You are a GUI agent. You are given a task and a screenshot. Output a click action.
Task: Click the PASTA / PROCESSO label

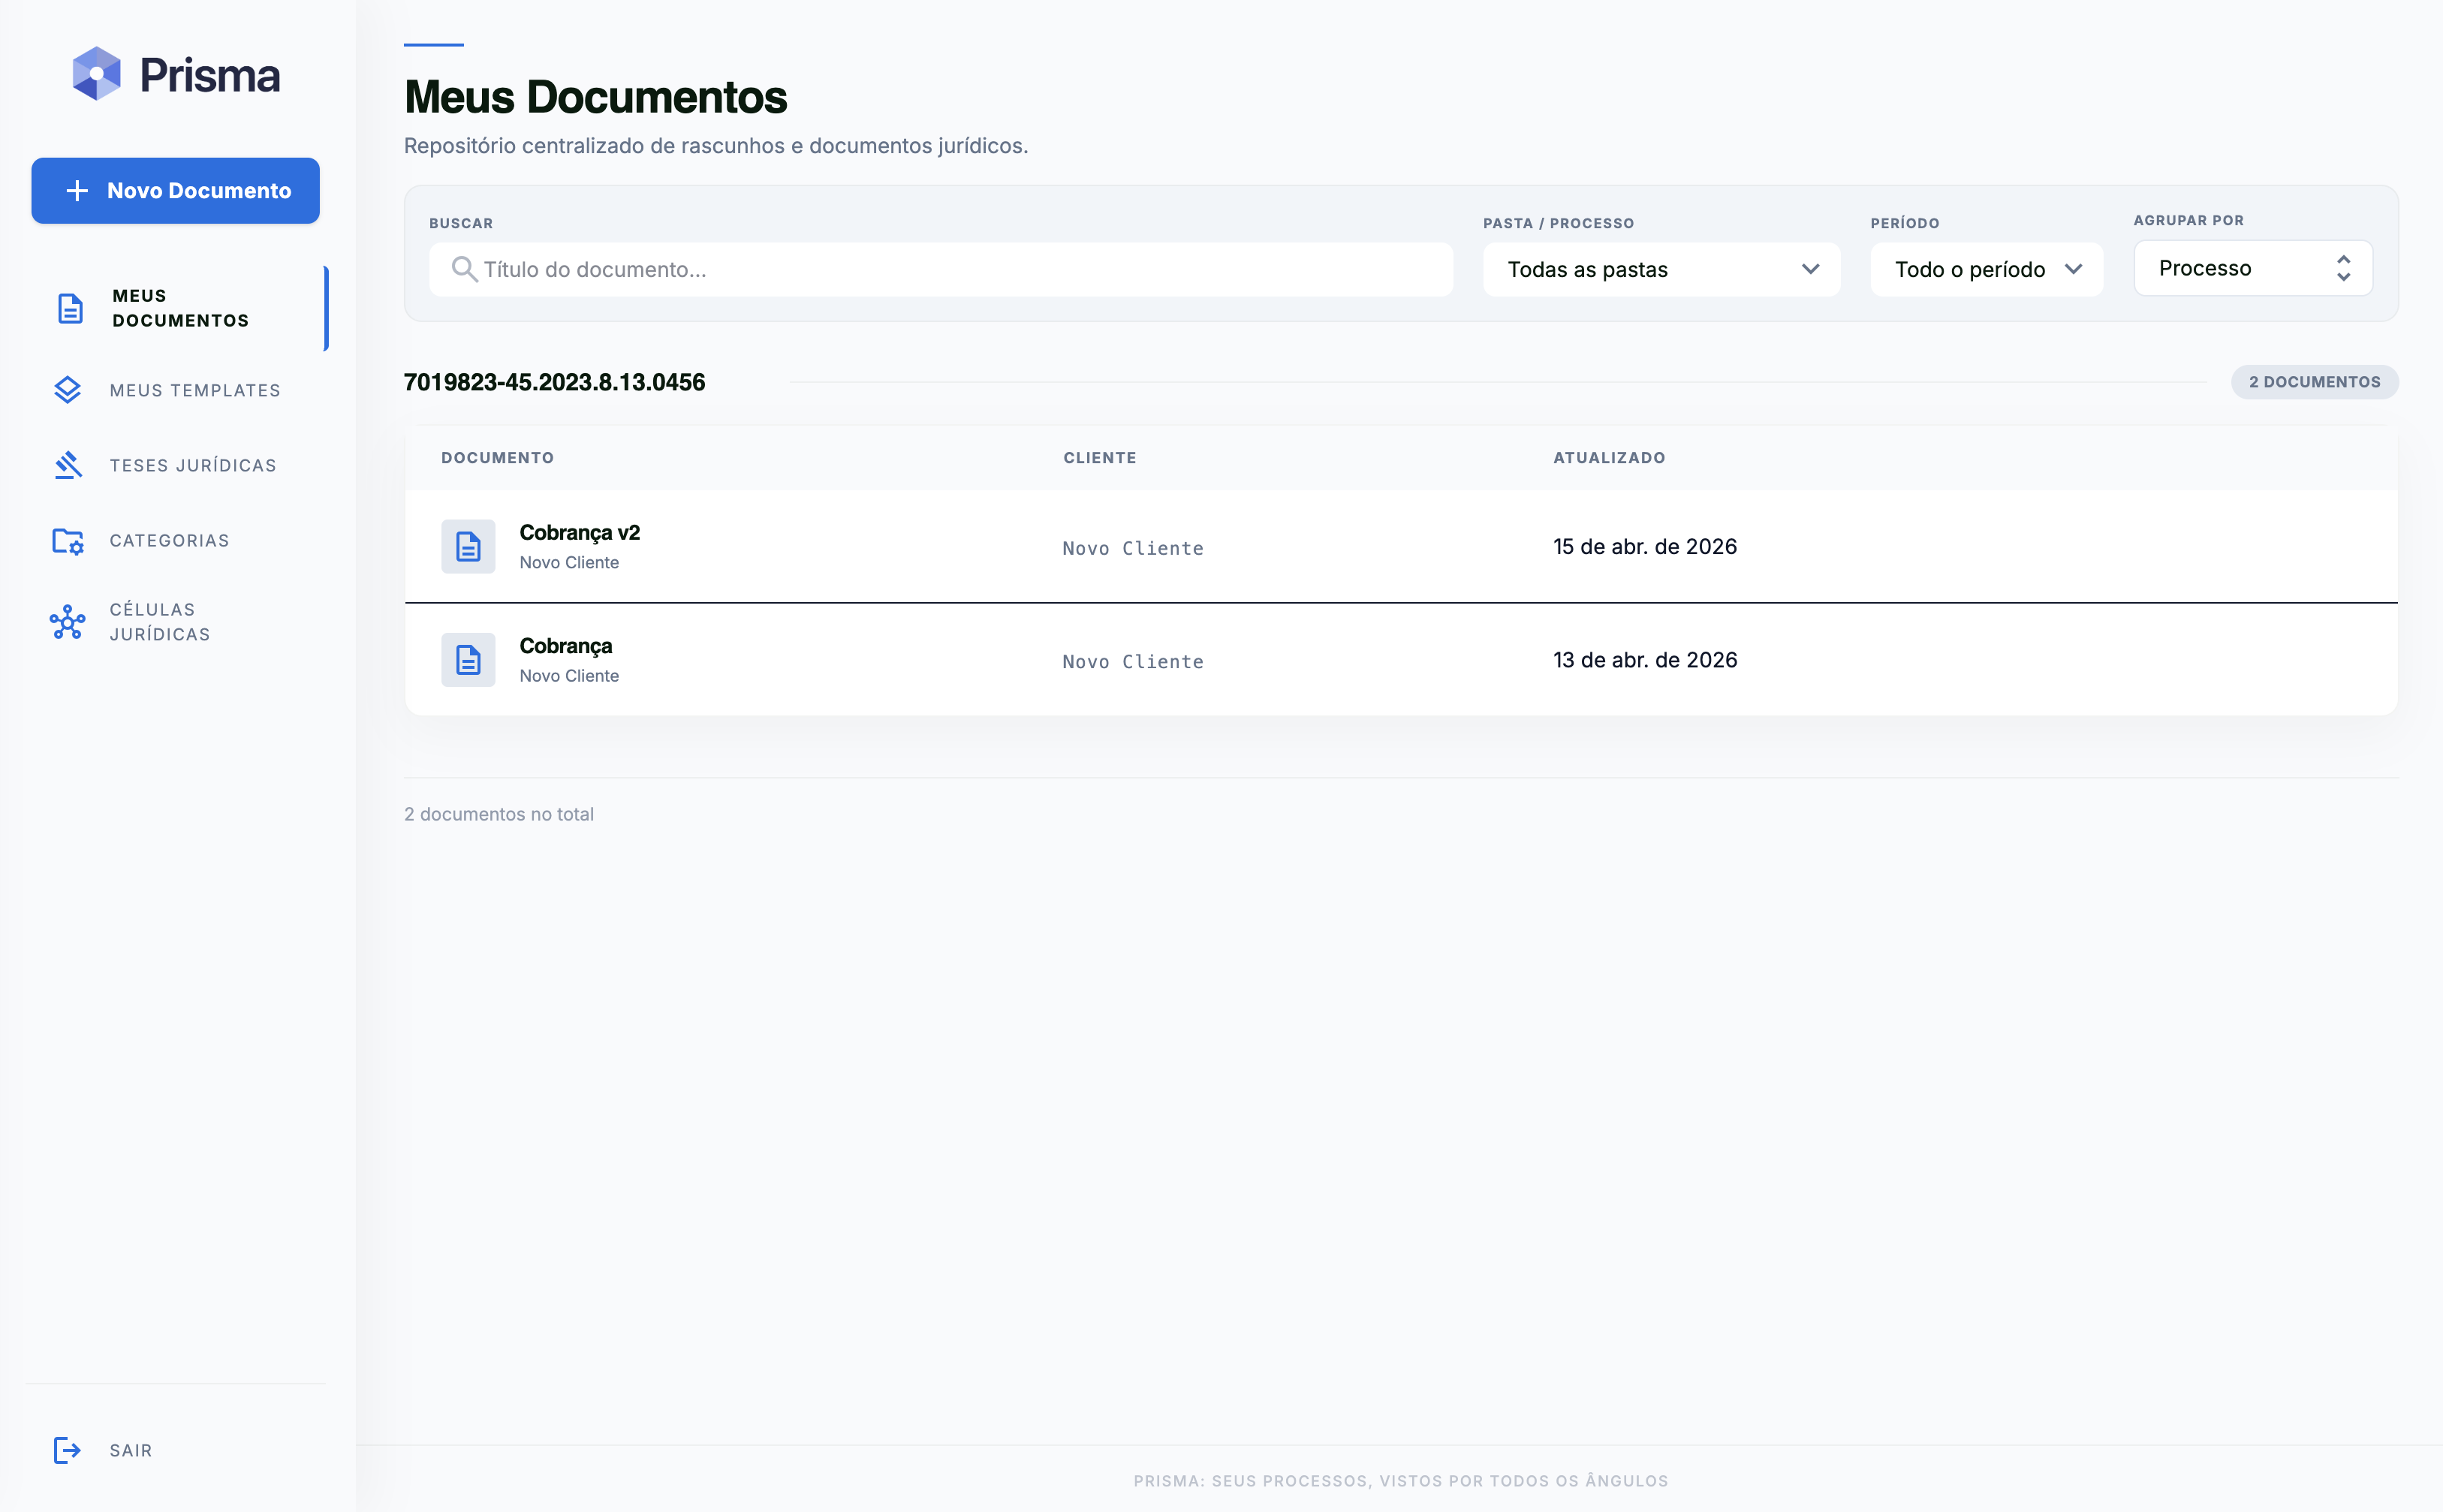tap(1558, 223)
